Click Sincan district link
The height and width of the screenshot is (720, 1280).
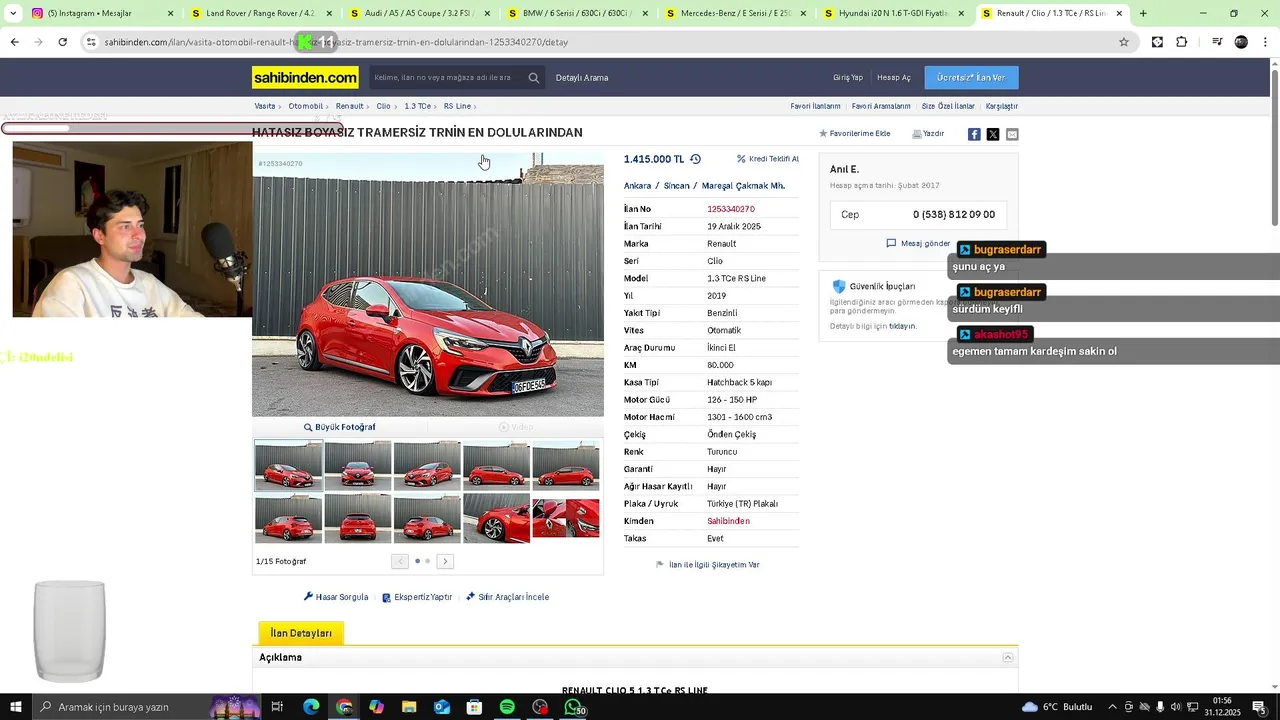click(677, 186)
